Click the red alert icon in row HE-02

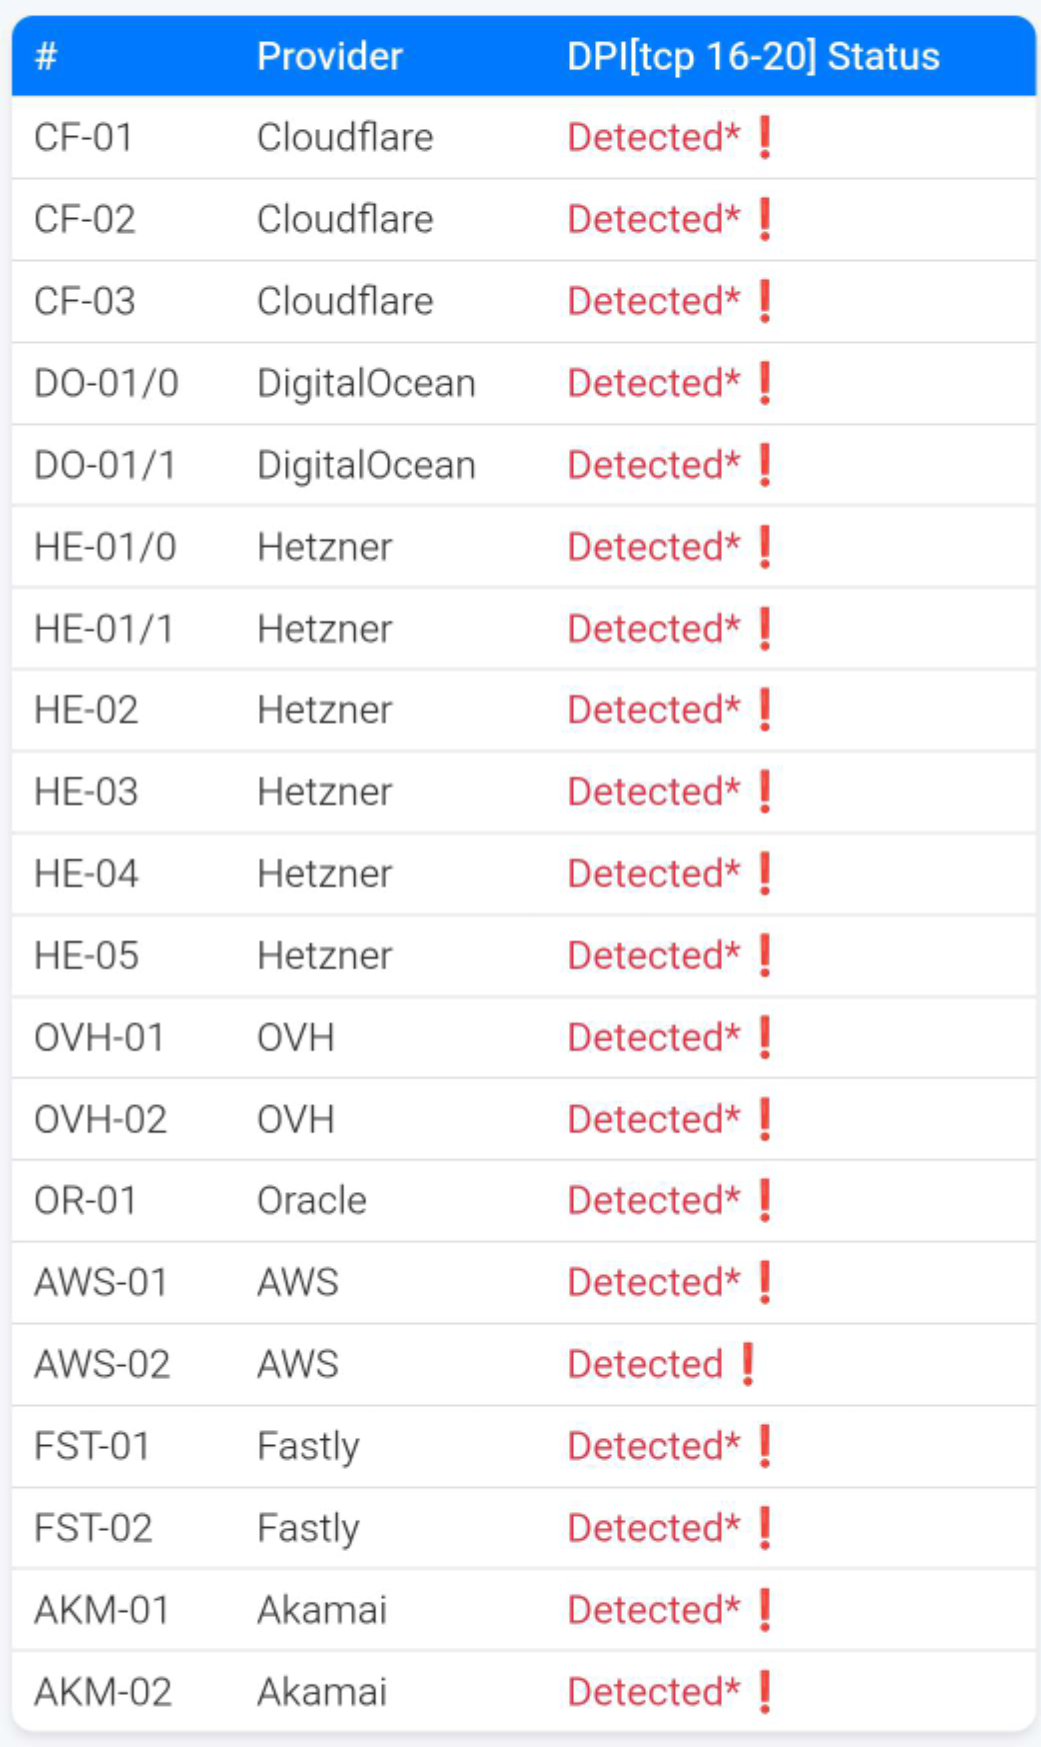(x=765, y=710)
